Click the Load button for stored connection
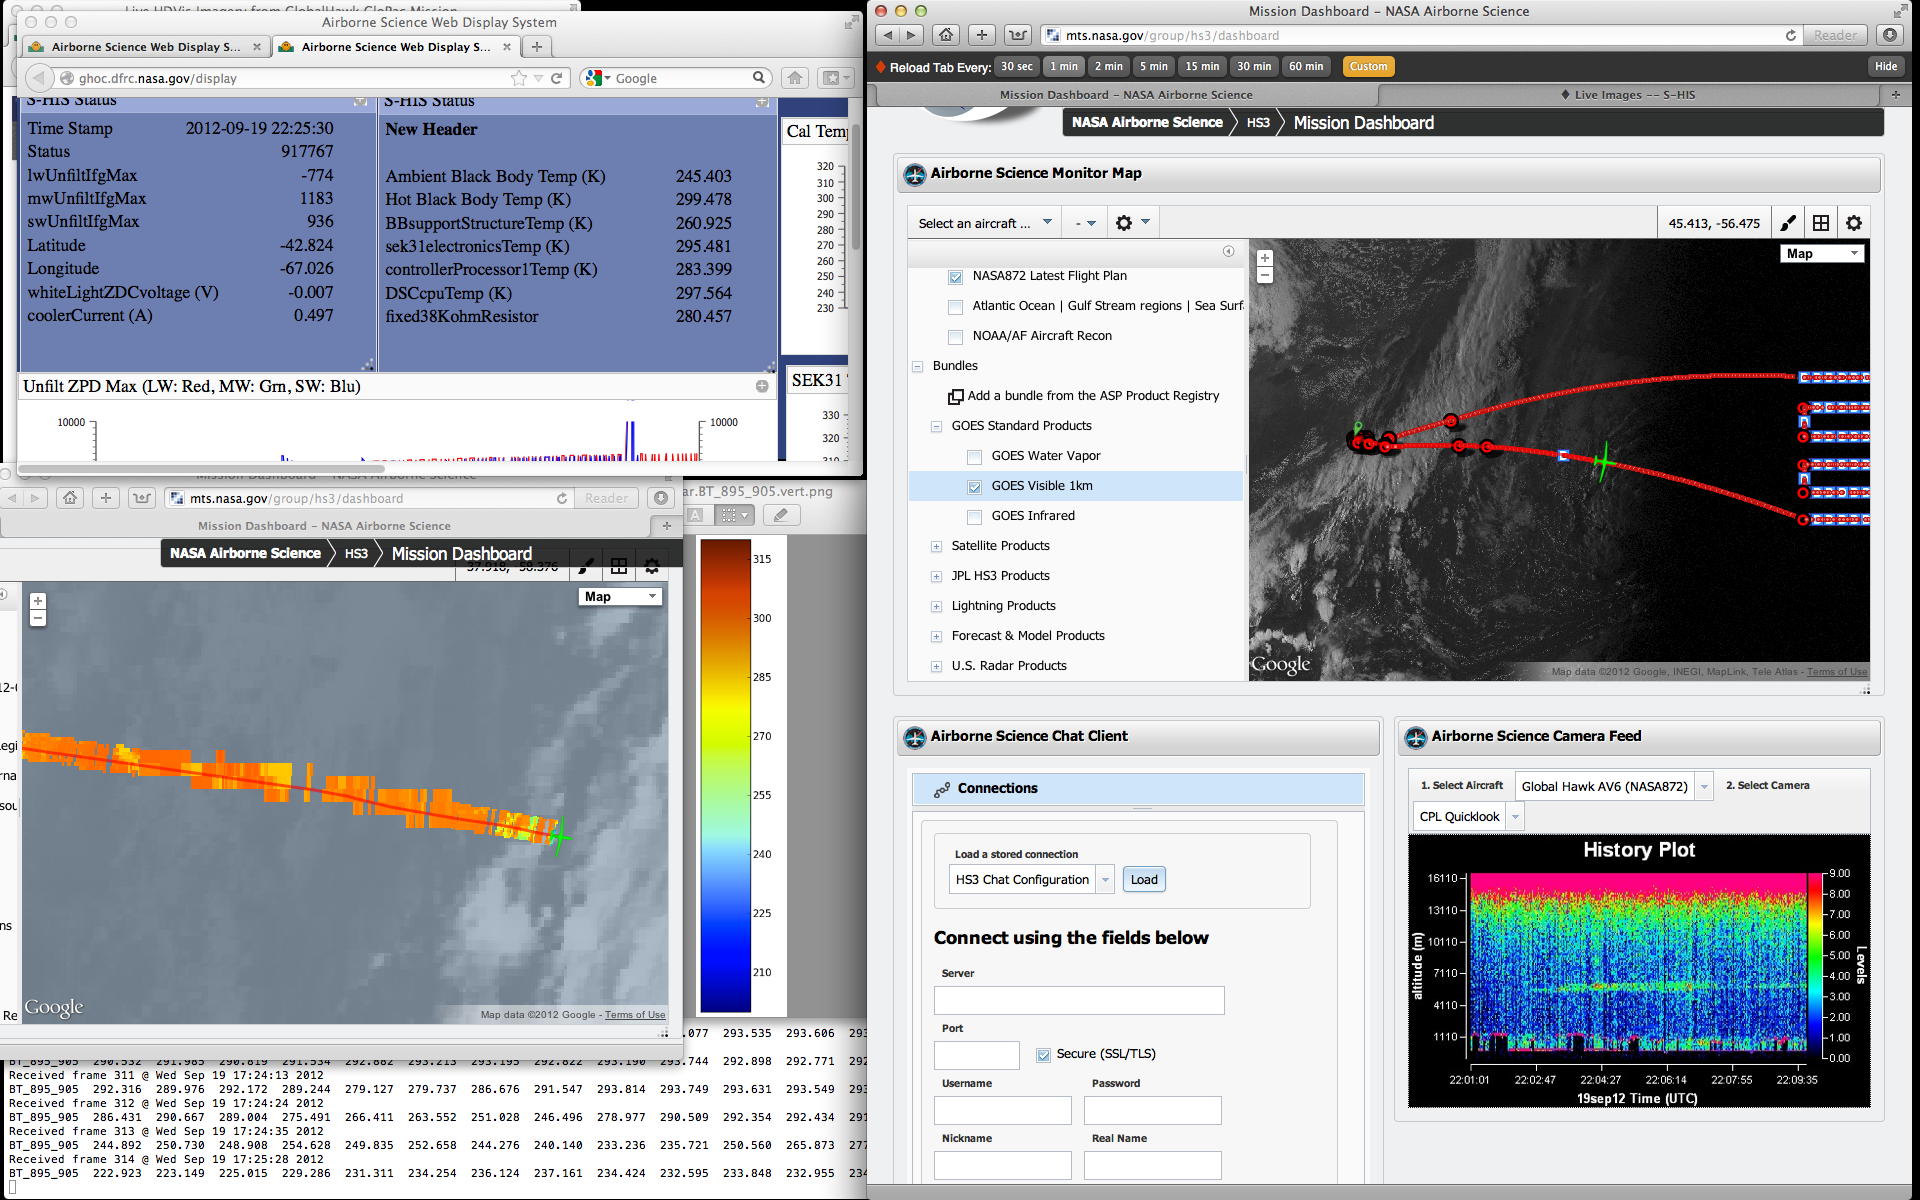 click(1144, 880)
